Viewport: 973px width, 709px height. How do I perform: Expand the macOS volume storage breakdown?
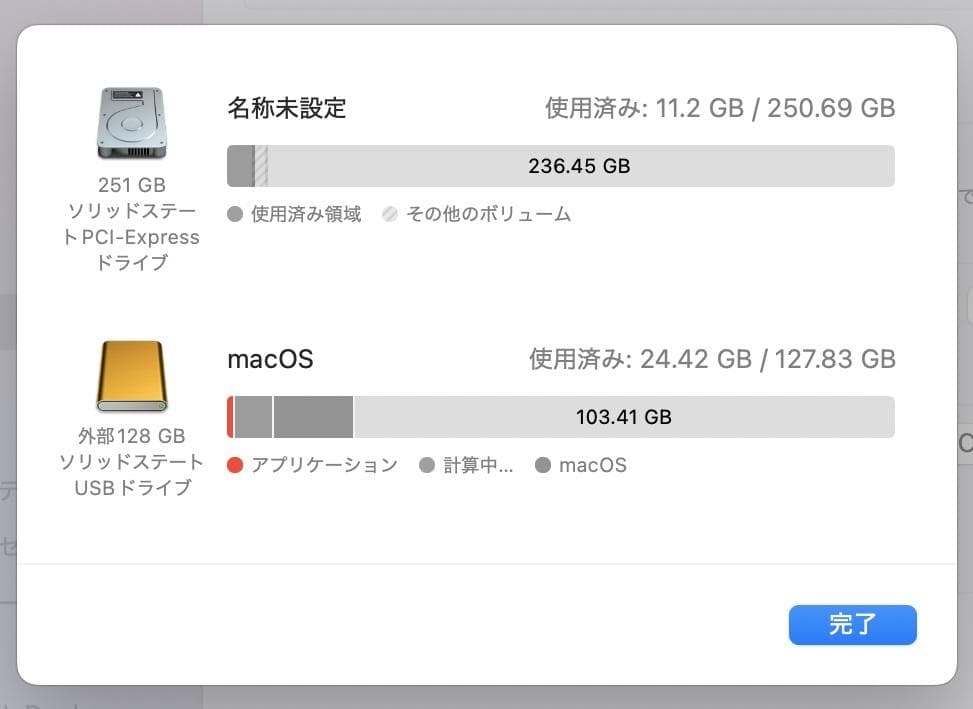click(270, 360)
